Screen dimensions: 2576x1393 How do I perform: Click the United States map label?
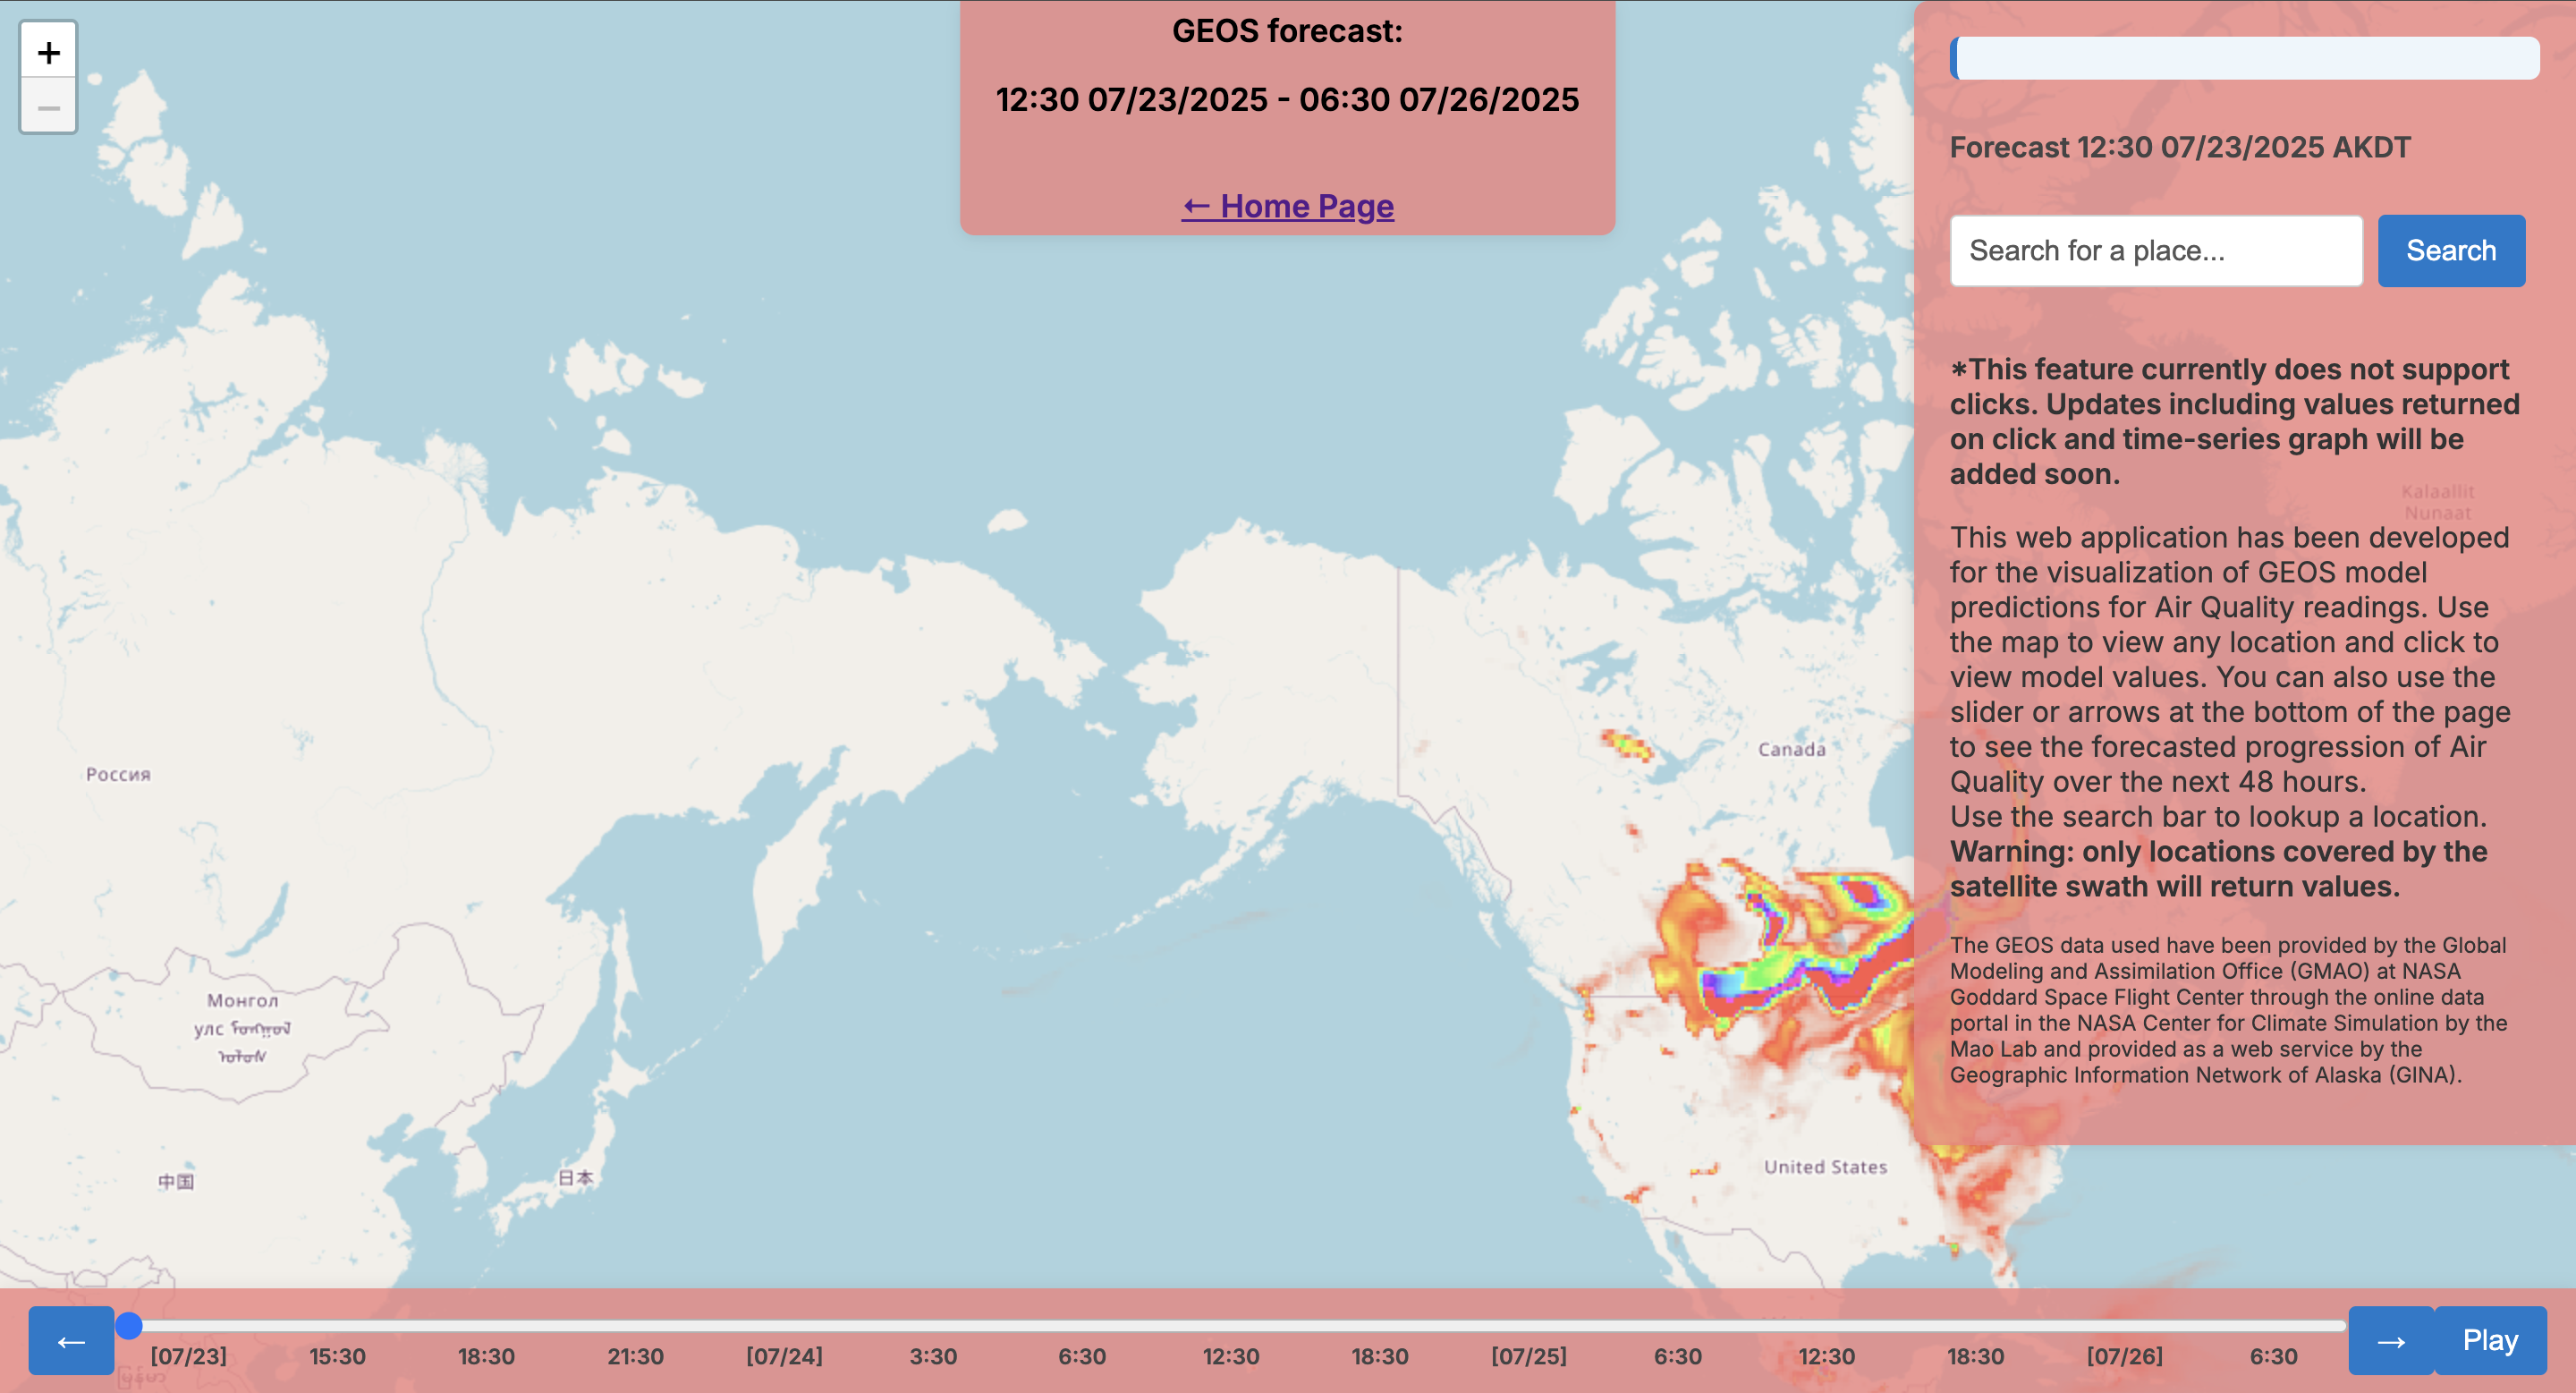tap(1825, 1167)
